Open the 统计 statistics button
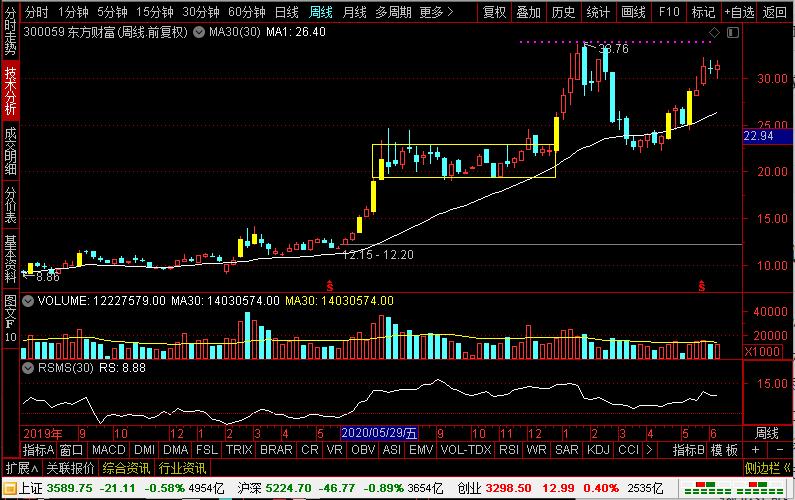795x500 pixels. [598, 12]
